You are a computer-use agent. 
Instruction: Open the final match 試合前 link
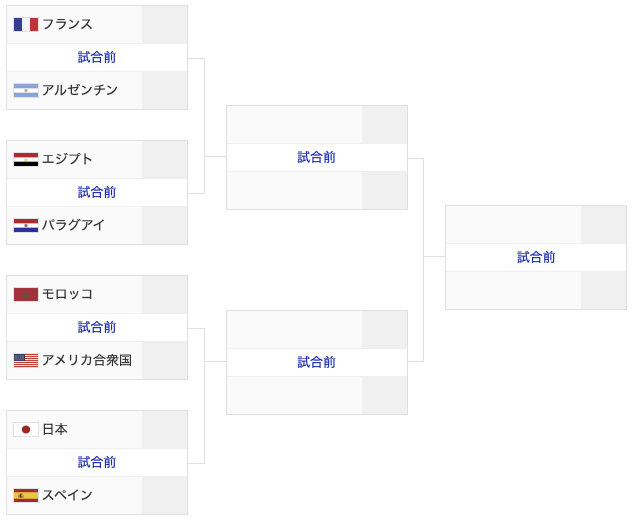click(x=536, y=257)
